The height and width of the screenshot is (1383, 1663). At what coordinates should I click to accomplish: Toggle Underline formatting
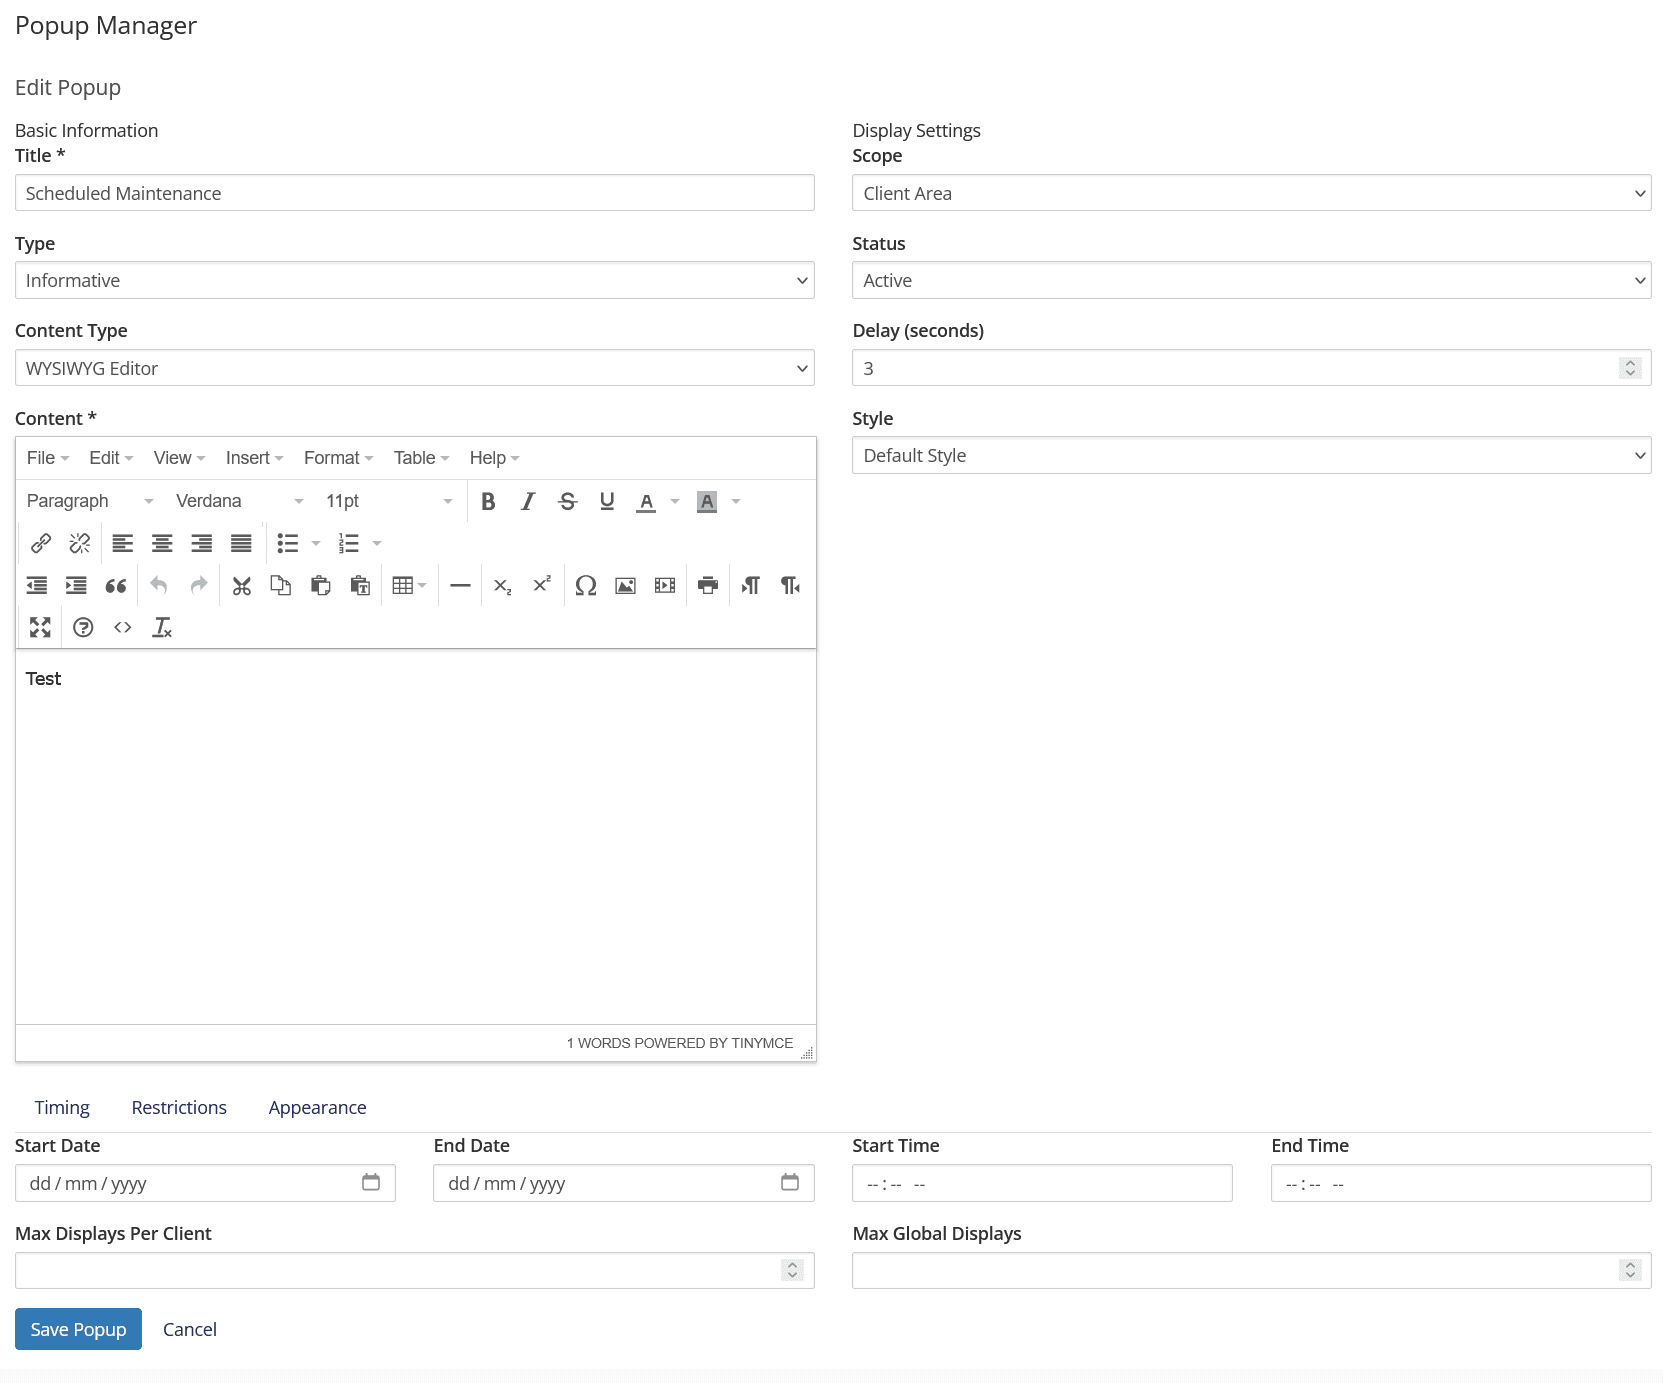click(x=607, y=501)
